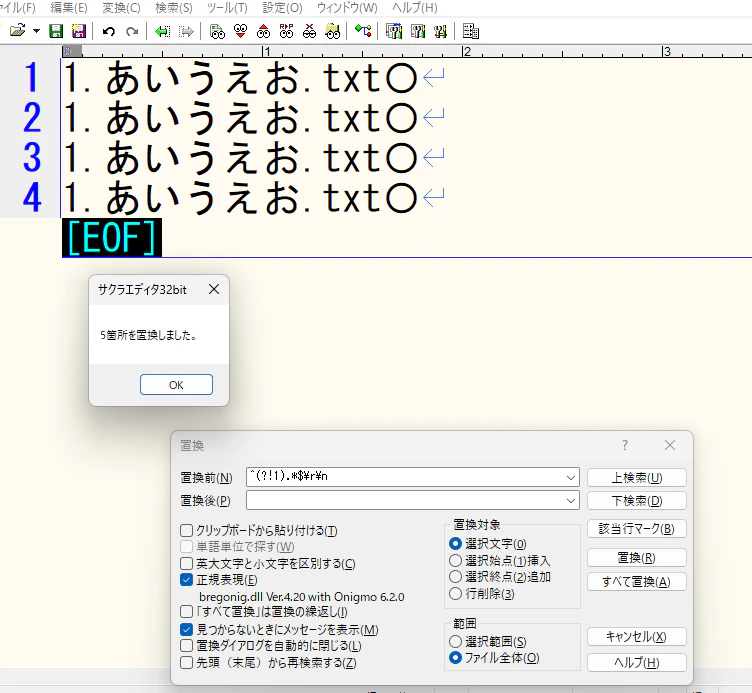The width and height of the screenshot is (752, 693).
Task: Click the Redo arrow icon
Action: (x=131, y=32)
